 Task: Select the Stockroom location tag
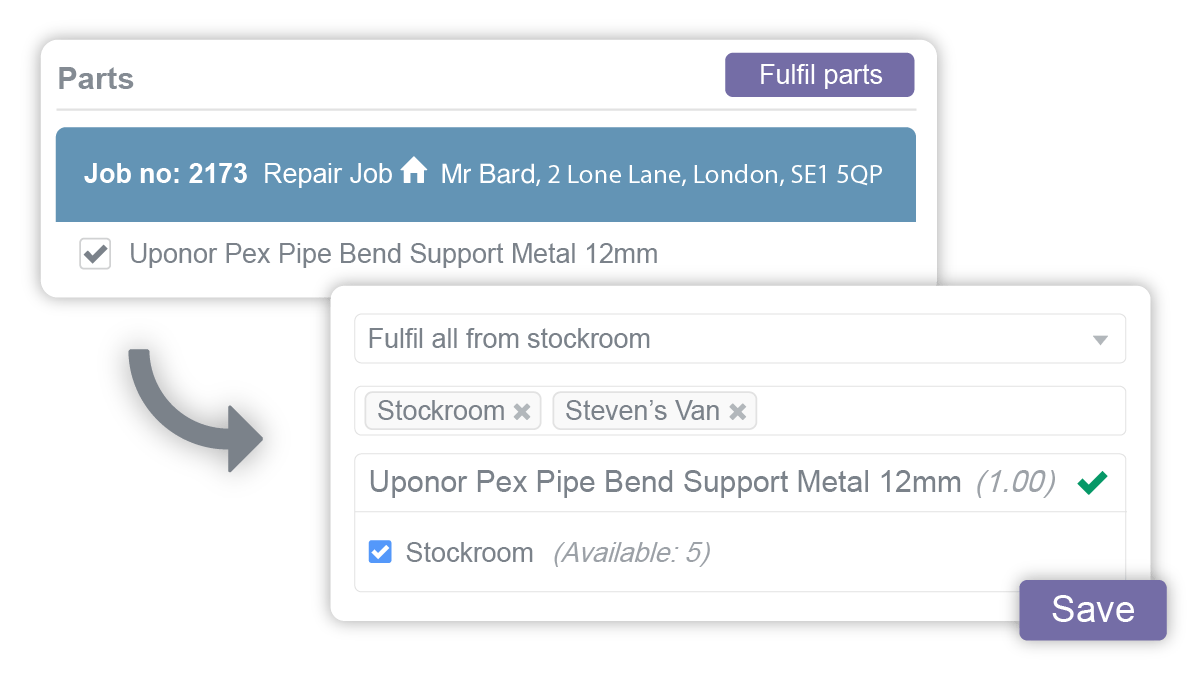point(441,411)
